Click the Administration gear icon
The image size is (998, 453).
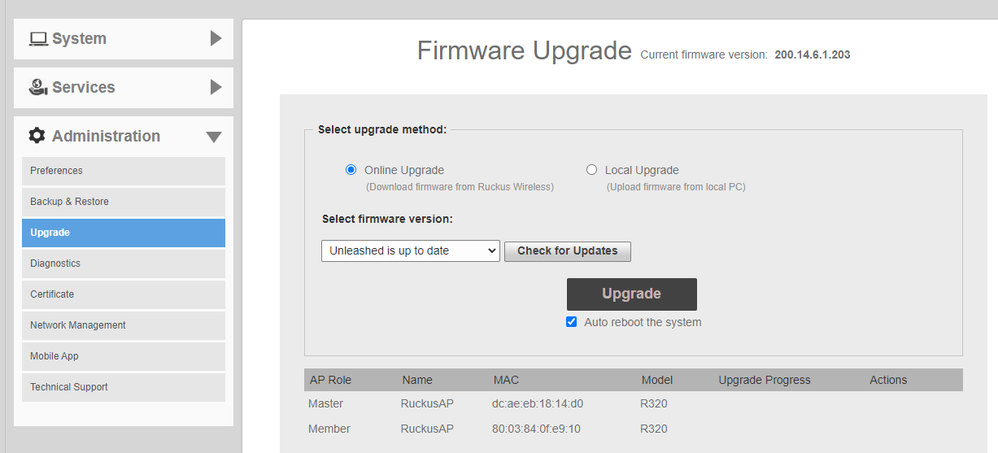[38, 136]
